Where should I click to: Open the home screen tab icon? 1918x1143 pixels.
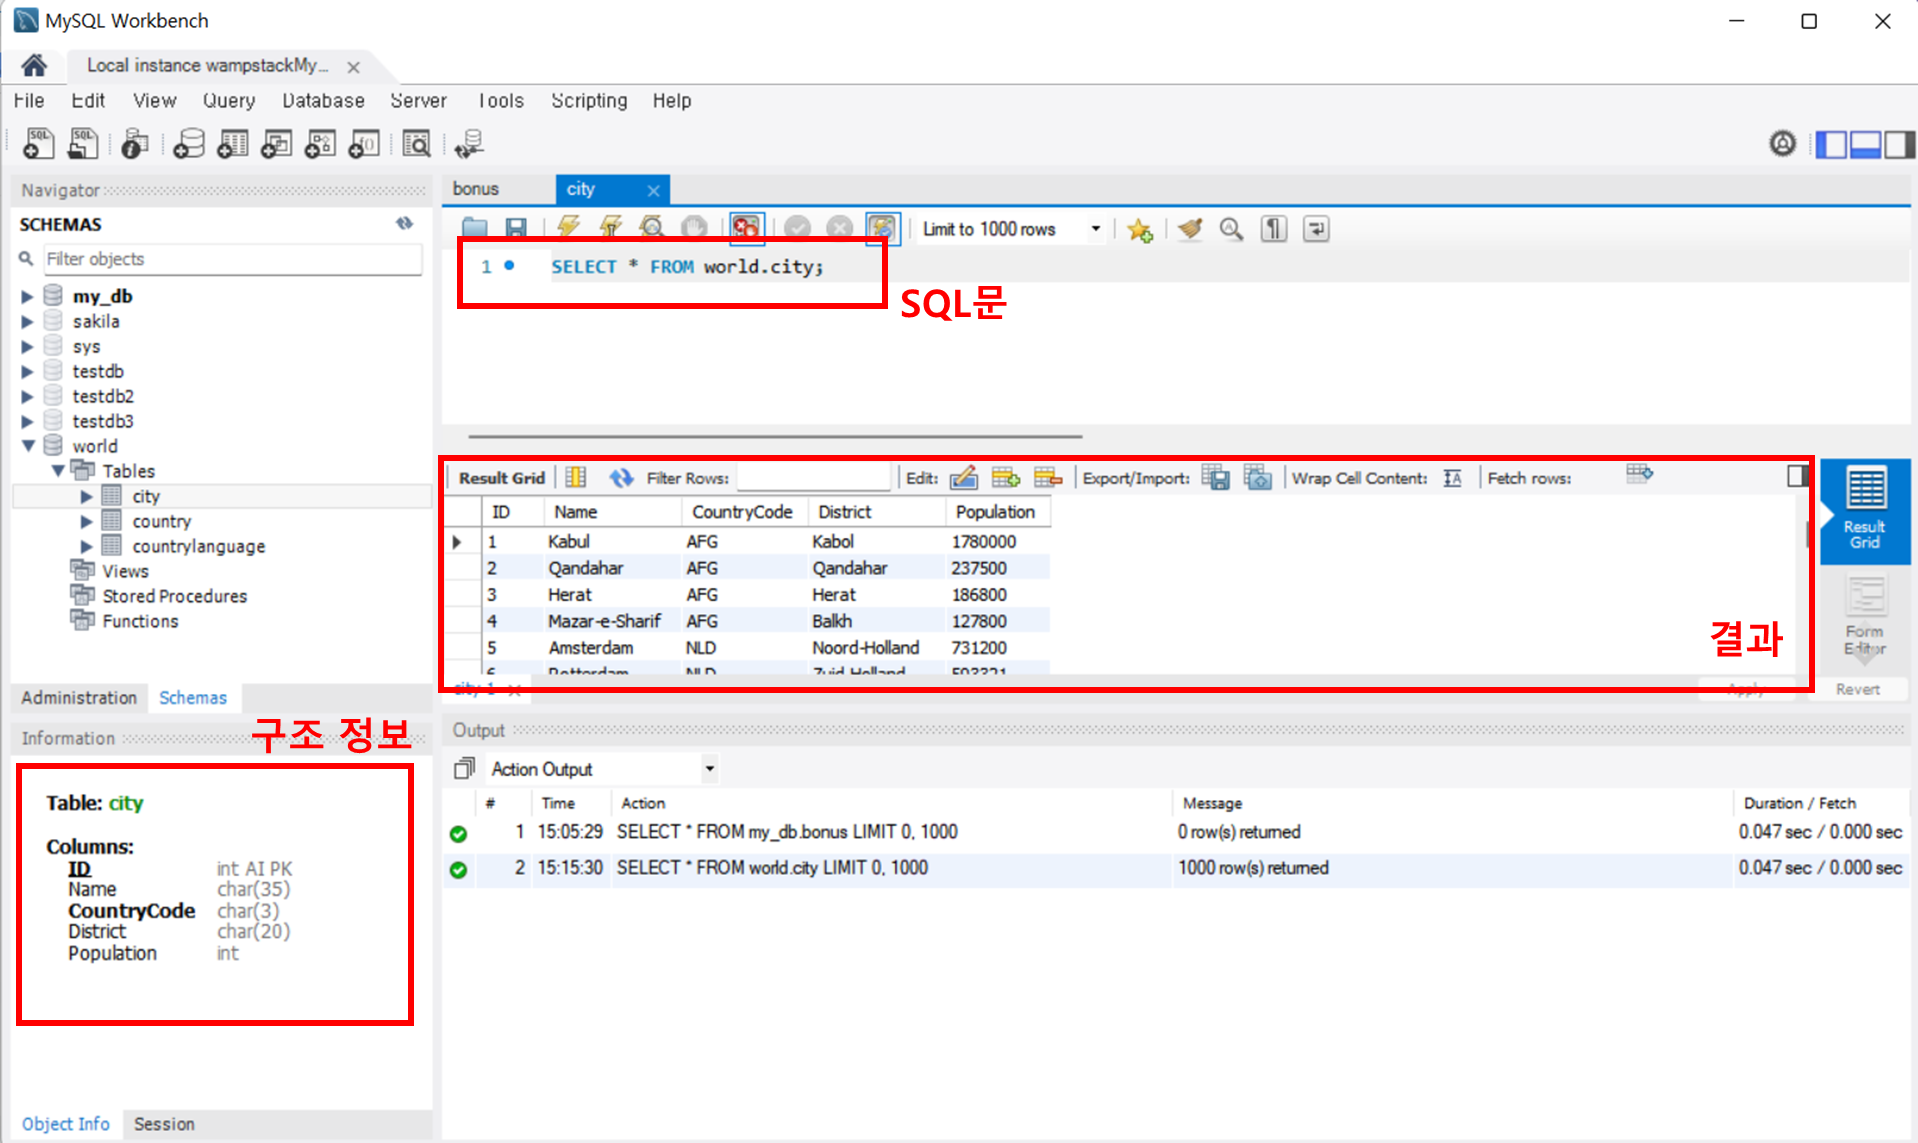pyautogui.click(x=34, y=66)
